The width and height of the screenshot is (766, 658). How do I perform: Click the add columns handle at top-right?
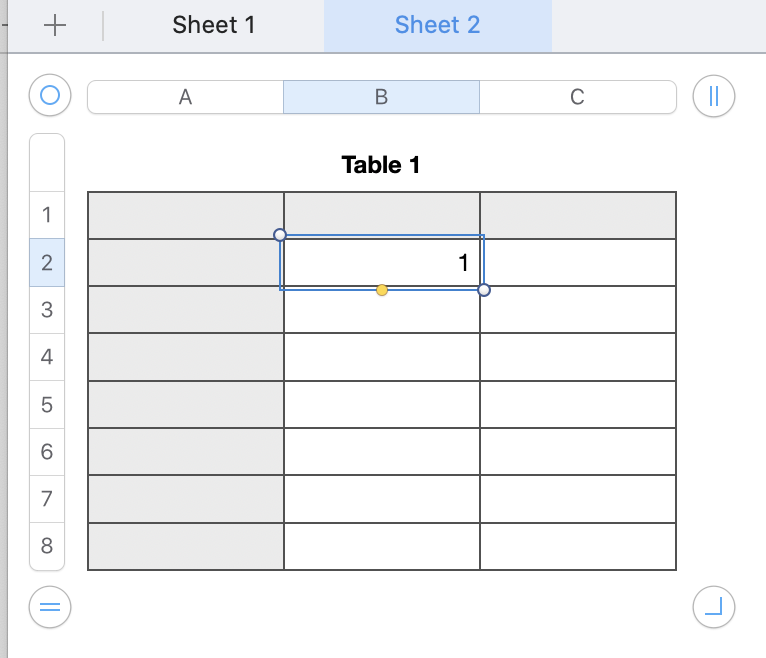[x=713, y=96]
